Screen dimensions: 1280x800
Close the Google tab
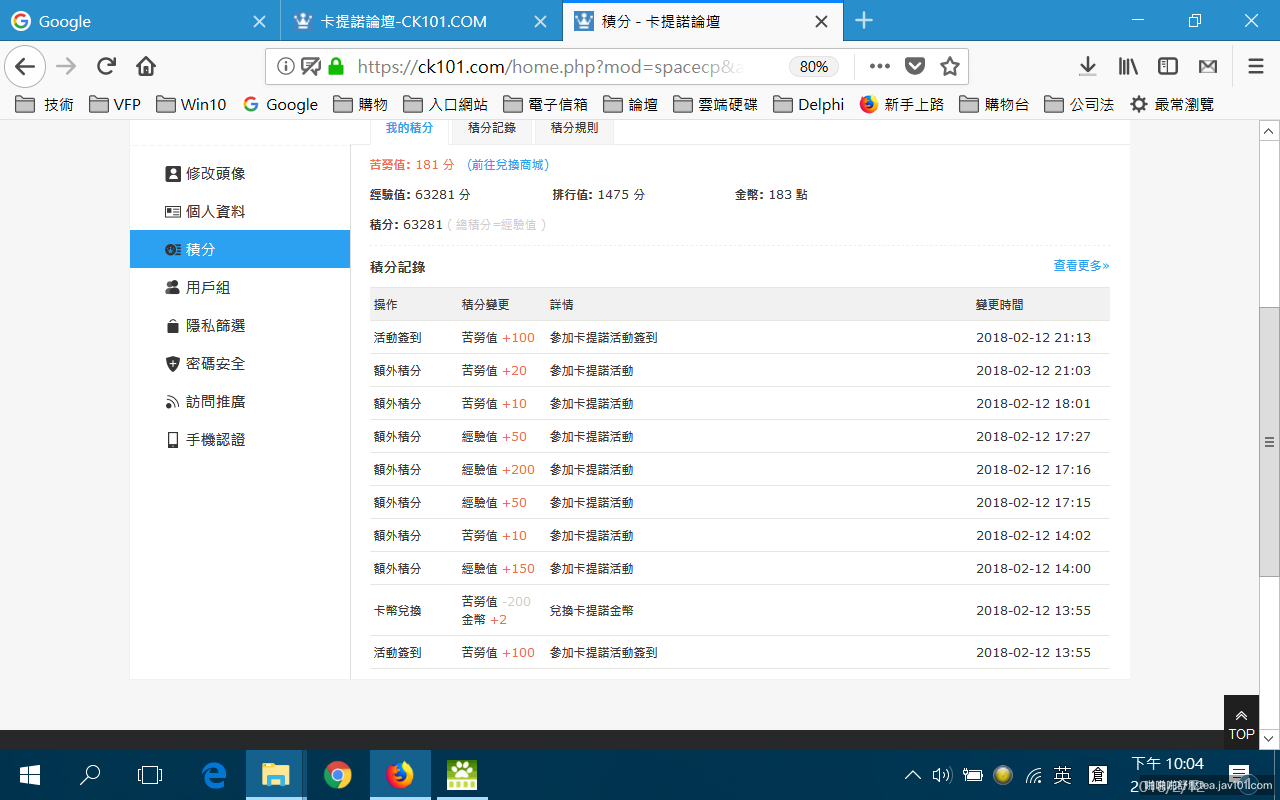[259, 21]
